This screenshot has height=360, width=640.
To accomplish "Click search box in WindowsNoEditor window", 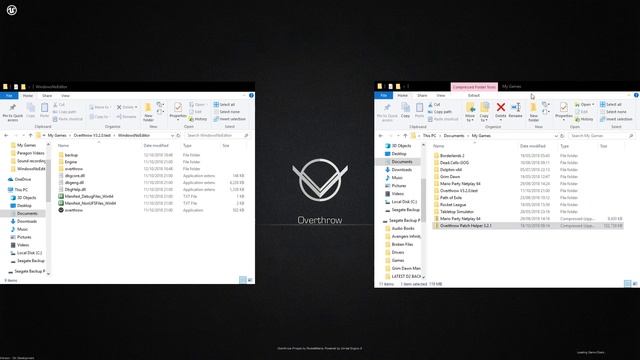I will 217,135.
